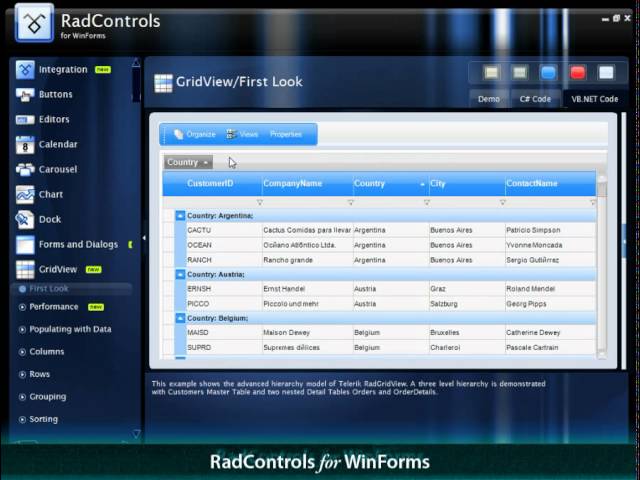Click the GridView/First Look header grid icon
640x480 pixels.
(x=163, y=83)
